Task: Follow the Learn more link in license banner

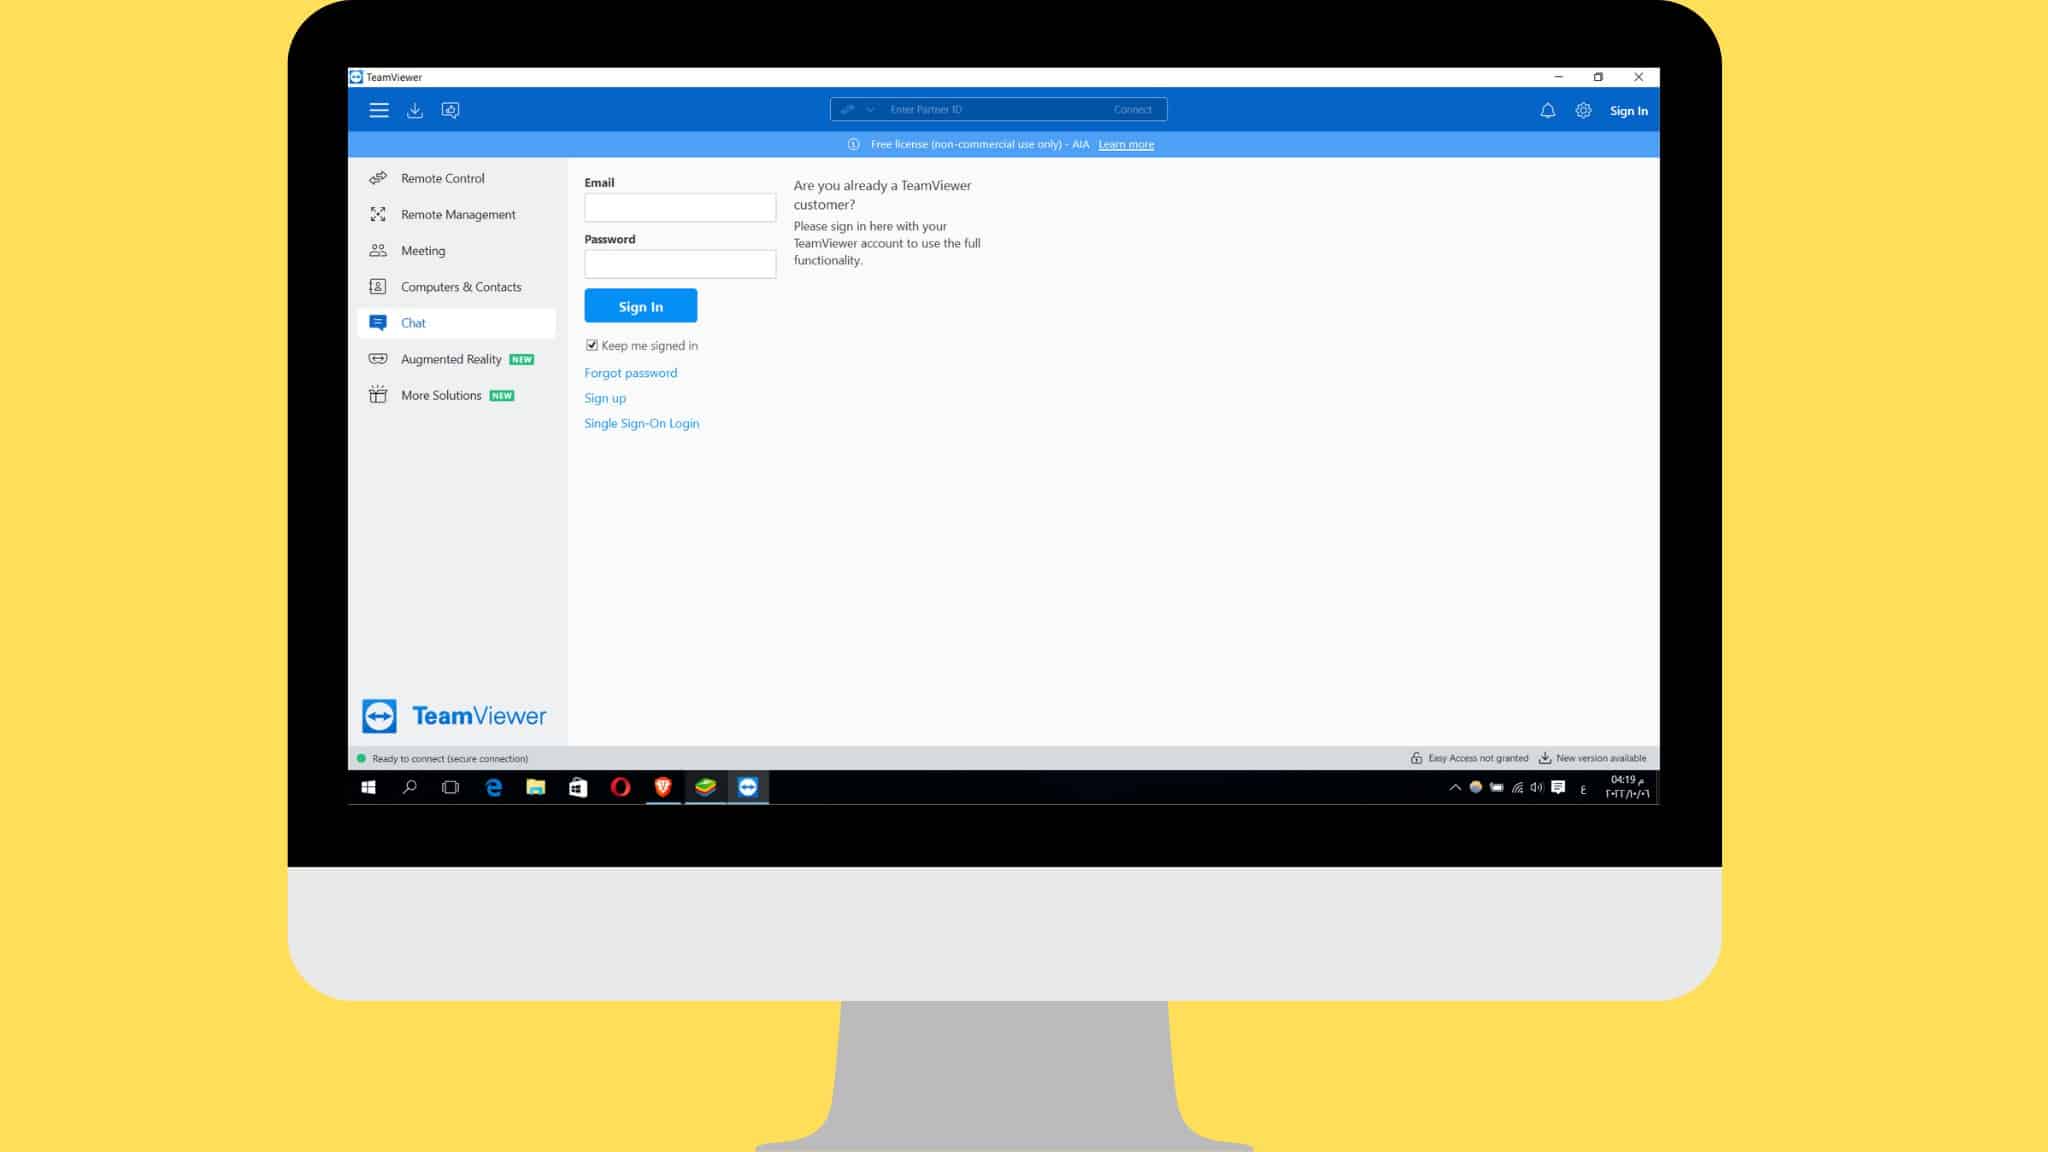Action: (x=1126, y=144)
